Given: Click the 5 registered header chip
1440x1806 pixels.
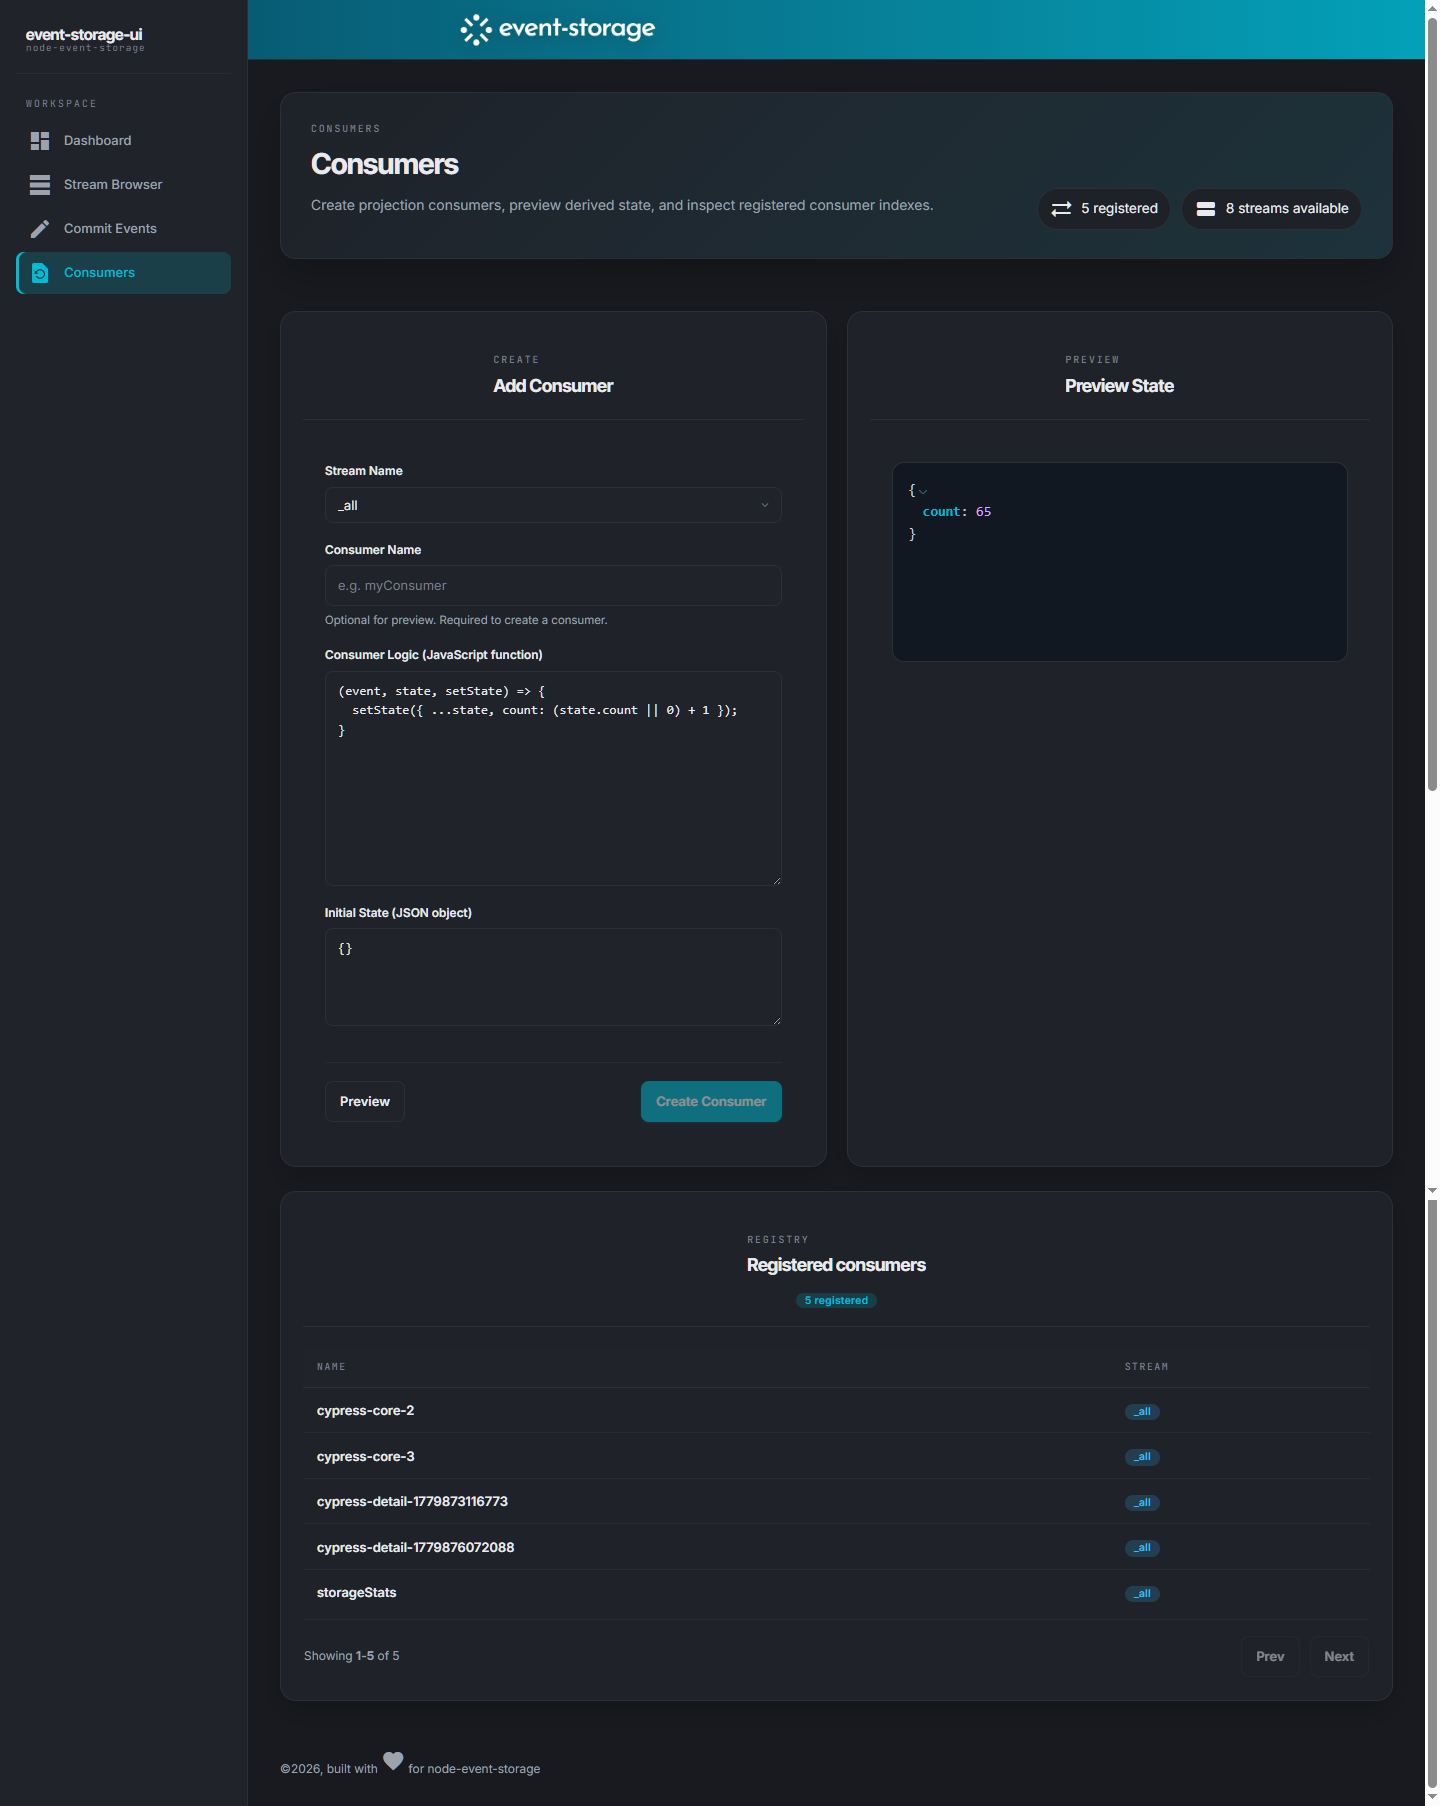Looking at the screenshot, I should (x=1104, y=209).
